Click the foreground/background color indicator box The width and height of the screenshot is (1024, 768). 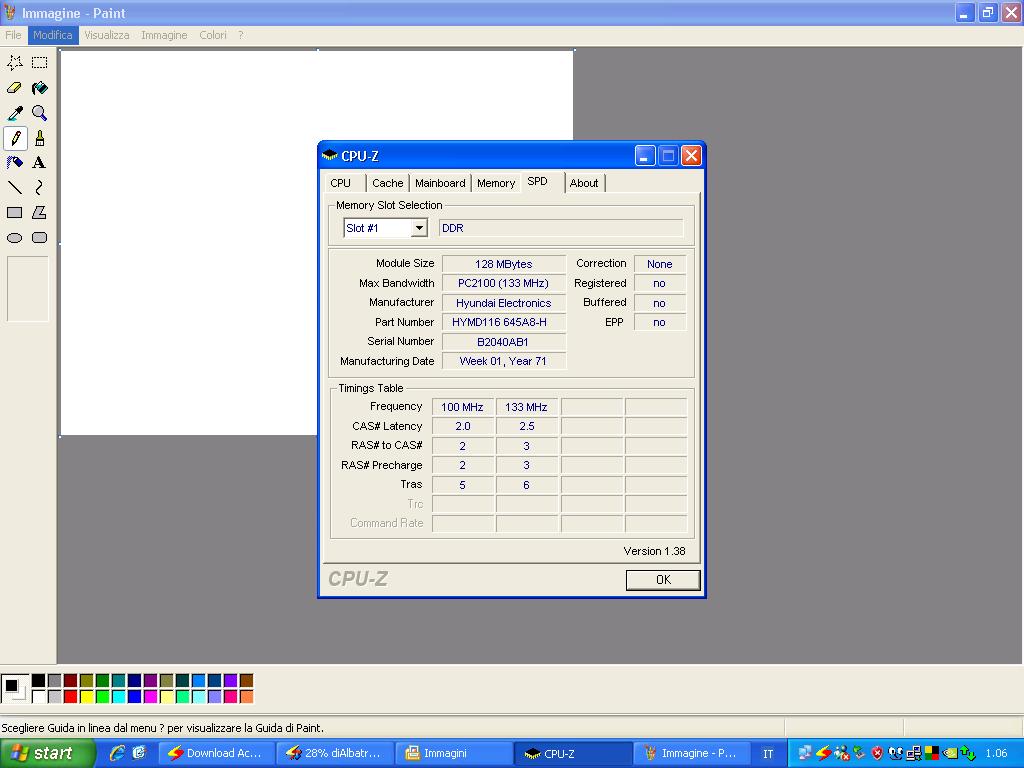tap(14, 689)
